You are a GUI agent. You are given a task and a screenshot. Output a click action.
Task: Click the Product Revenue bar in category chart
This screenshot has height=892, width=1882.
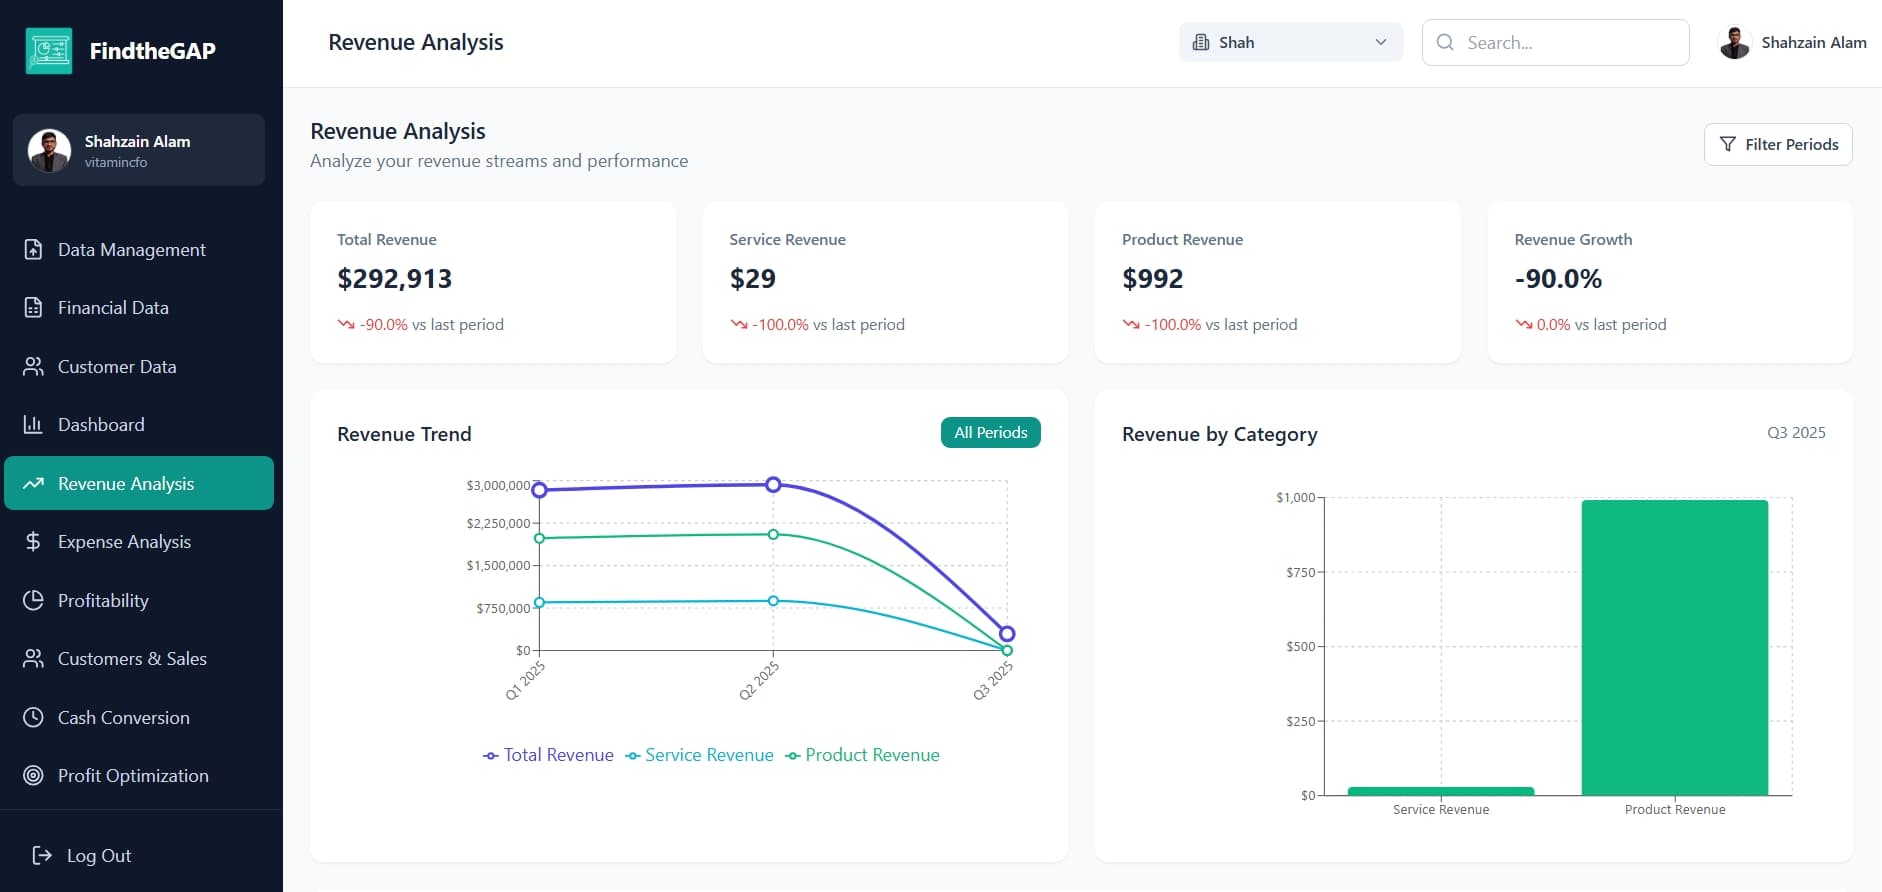pos(1675,648)
